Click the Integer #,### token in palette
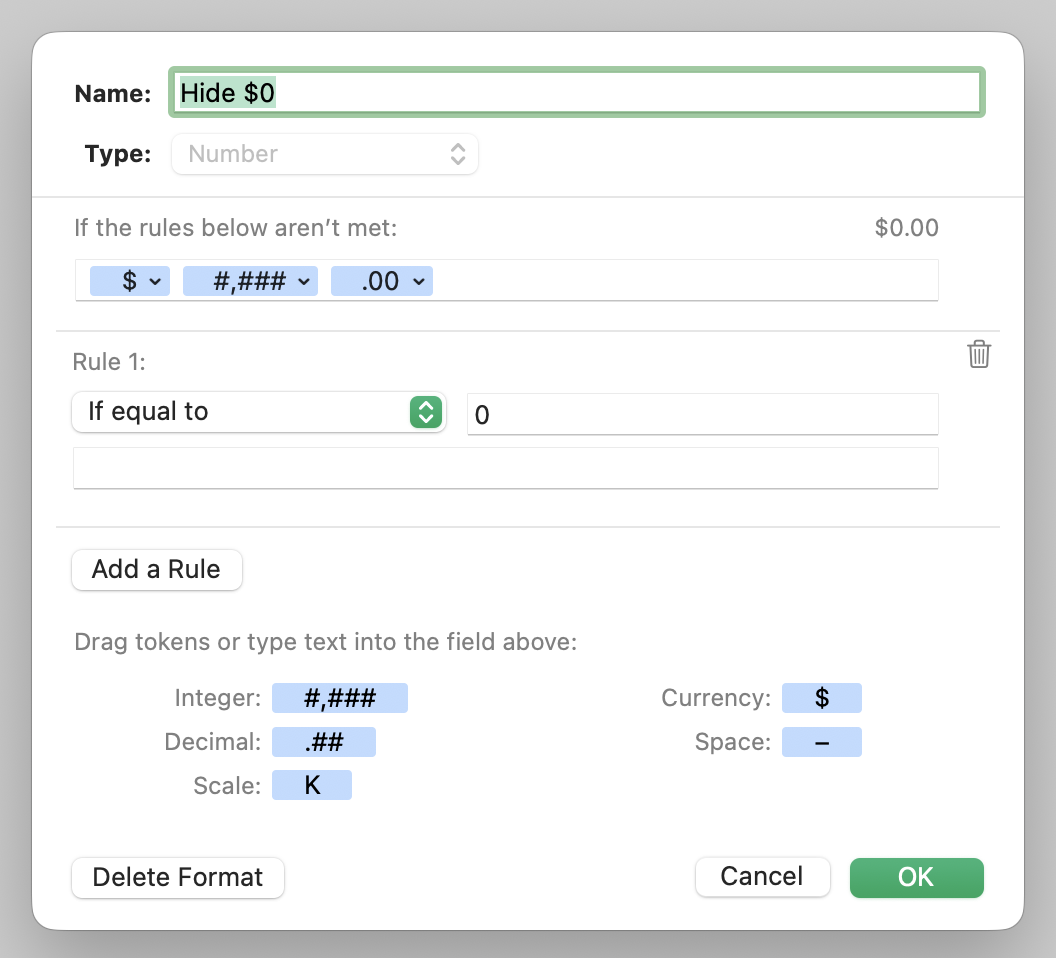This screenshot has width=1056, height=958. [x=339, y=698]
